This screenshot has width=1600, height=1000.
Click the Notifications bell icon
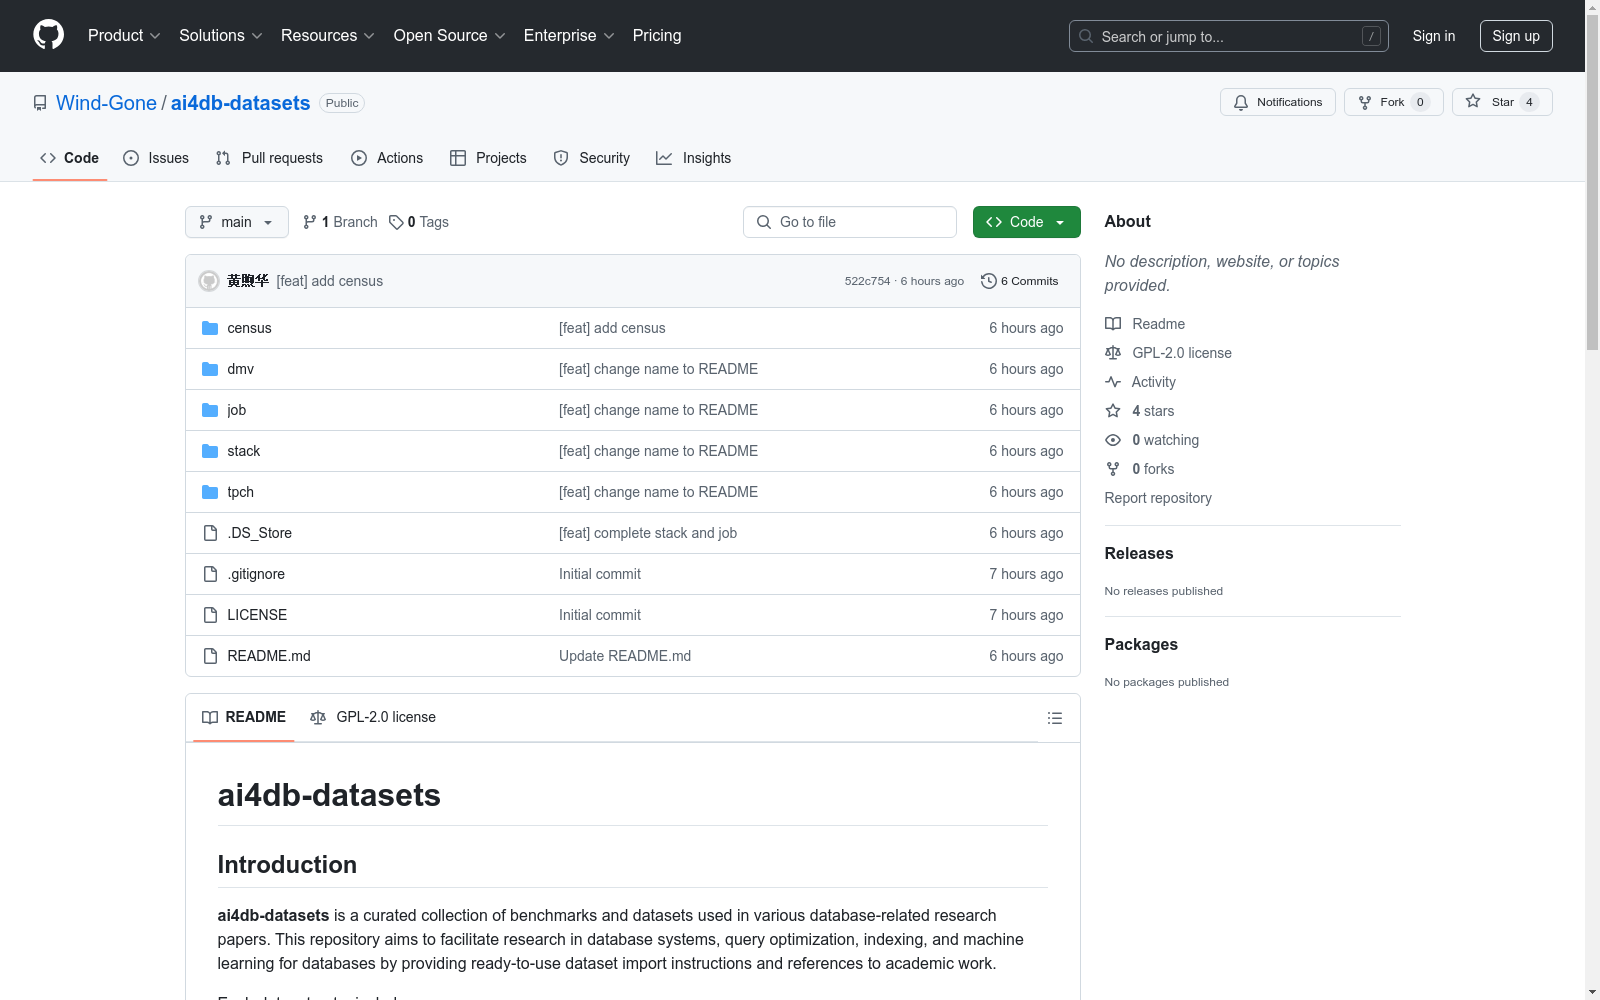point(1241,102)
